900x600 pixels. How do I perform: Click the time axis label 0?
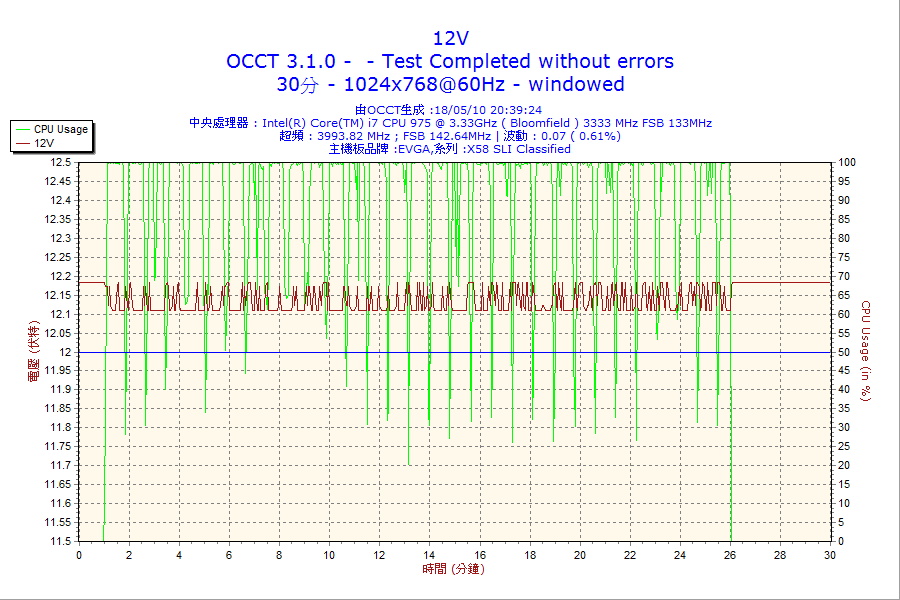coord(79,555)
